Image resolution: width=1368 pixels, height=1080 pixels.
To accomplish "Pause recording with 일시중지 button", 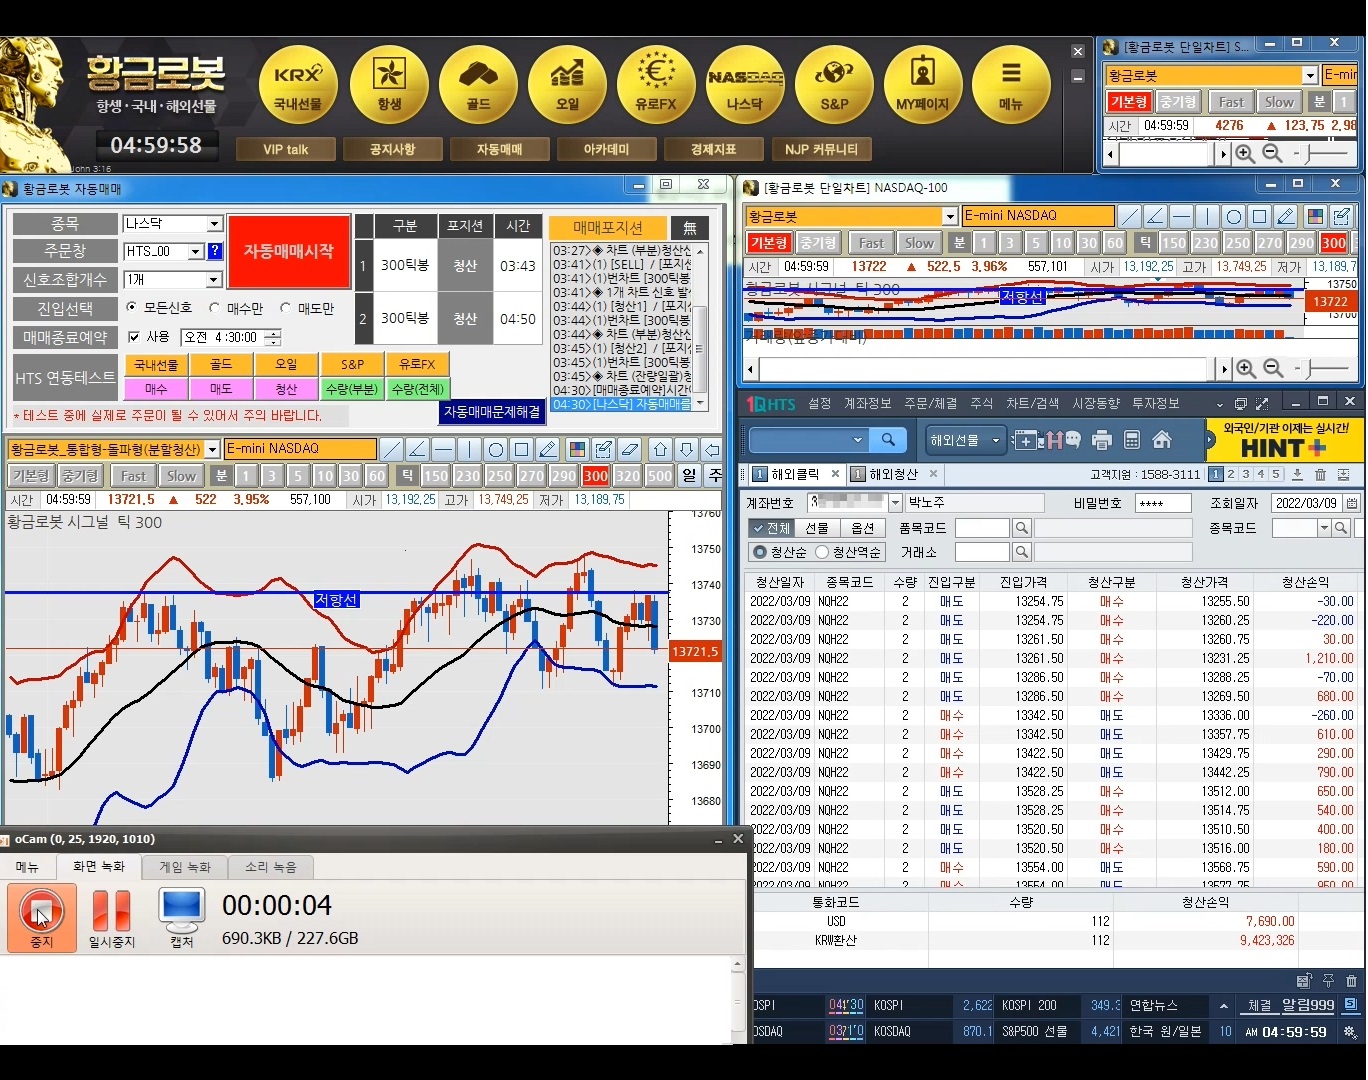I will click(x=112, y=918).
